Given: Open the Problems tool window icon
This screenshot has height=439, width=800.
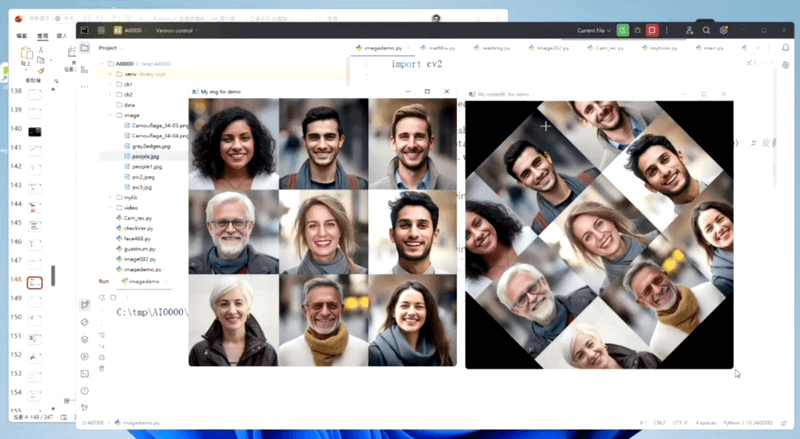Looking at the screenshot, I should click(x=85, y=390).
